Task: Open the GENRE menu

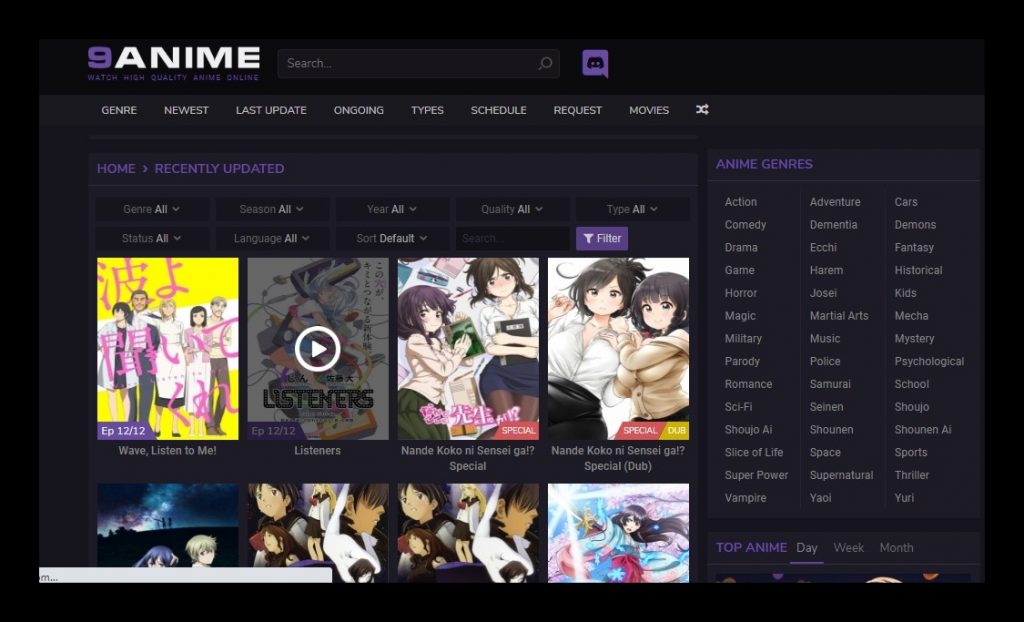Action: point(119,110)
